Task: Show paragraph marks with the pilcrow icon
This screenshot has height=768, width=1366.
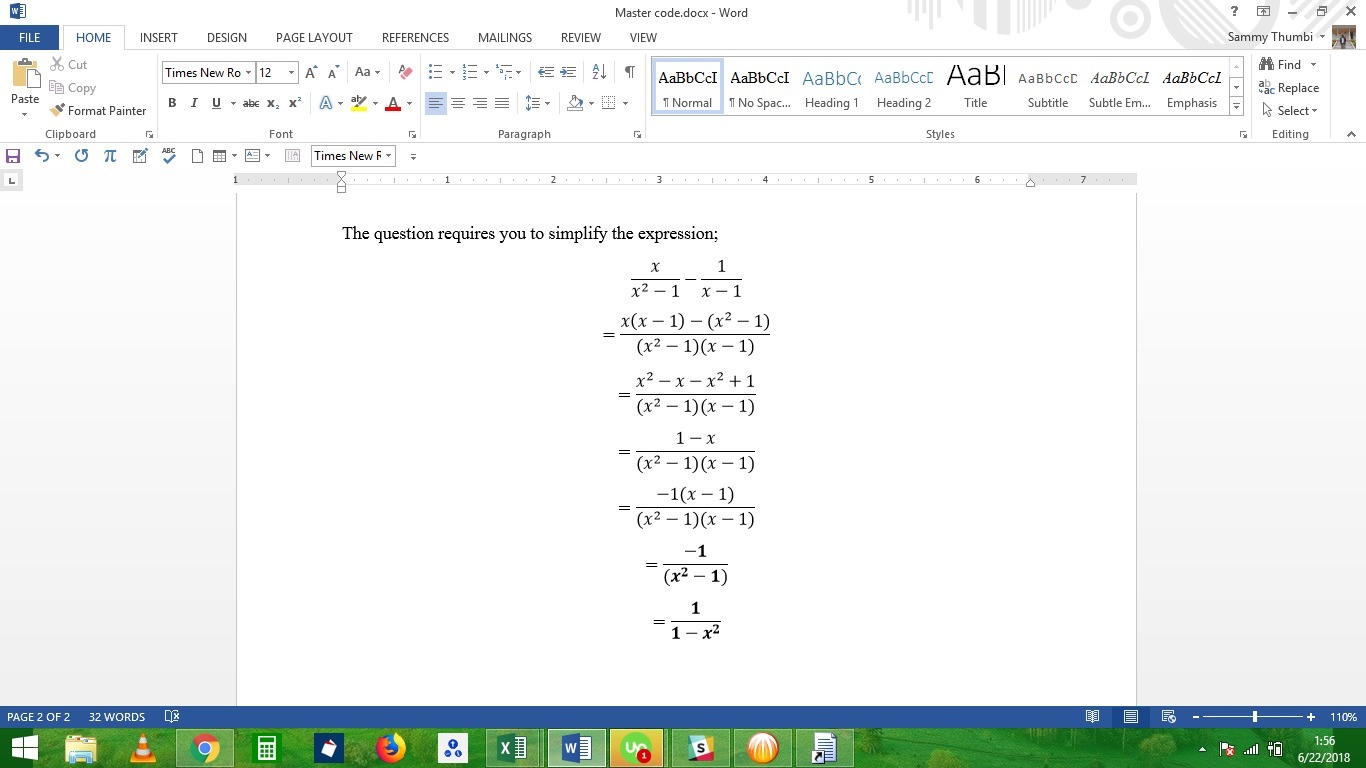Action: [x=629, y=72]
